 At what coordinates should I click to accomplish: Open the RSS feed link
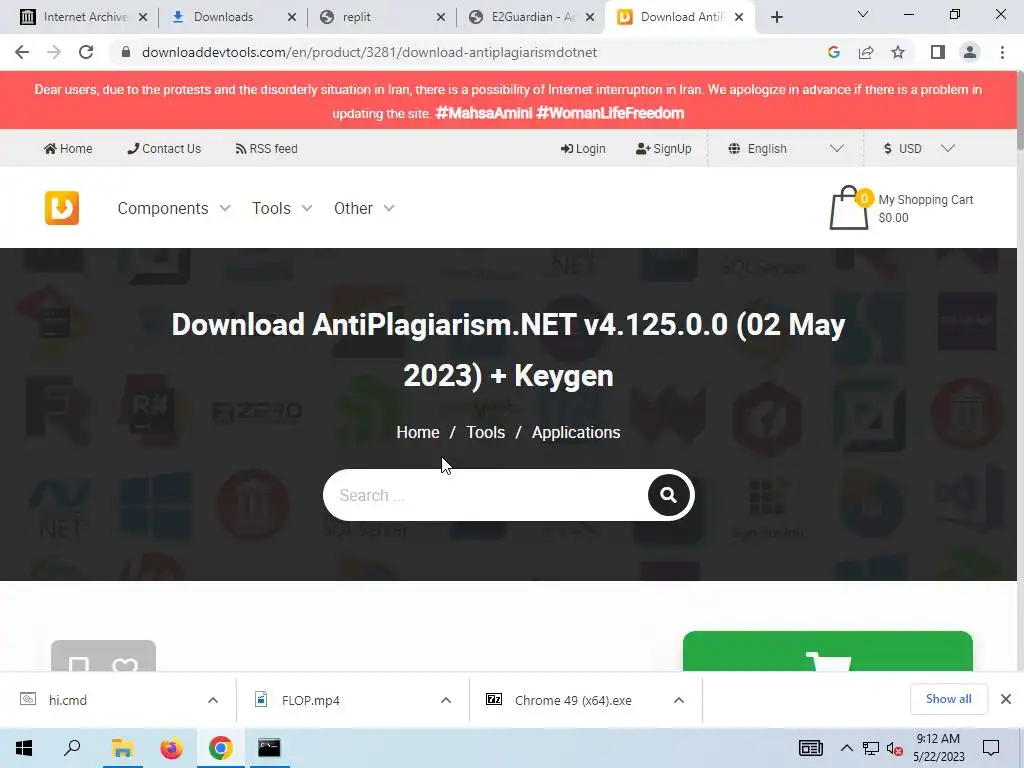[x=266, y=149]
